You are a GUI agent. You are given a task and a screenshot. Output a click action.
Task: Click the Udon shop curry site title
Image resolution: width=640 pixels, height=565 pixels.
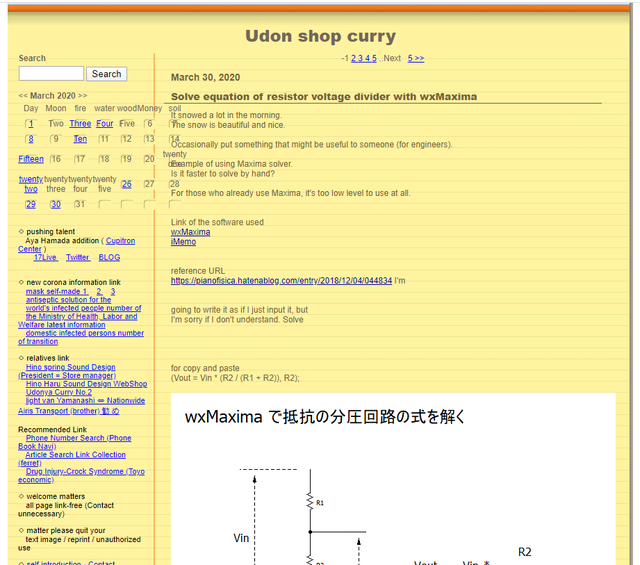point(320,36)
